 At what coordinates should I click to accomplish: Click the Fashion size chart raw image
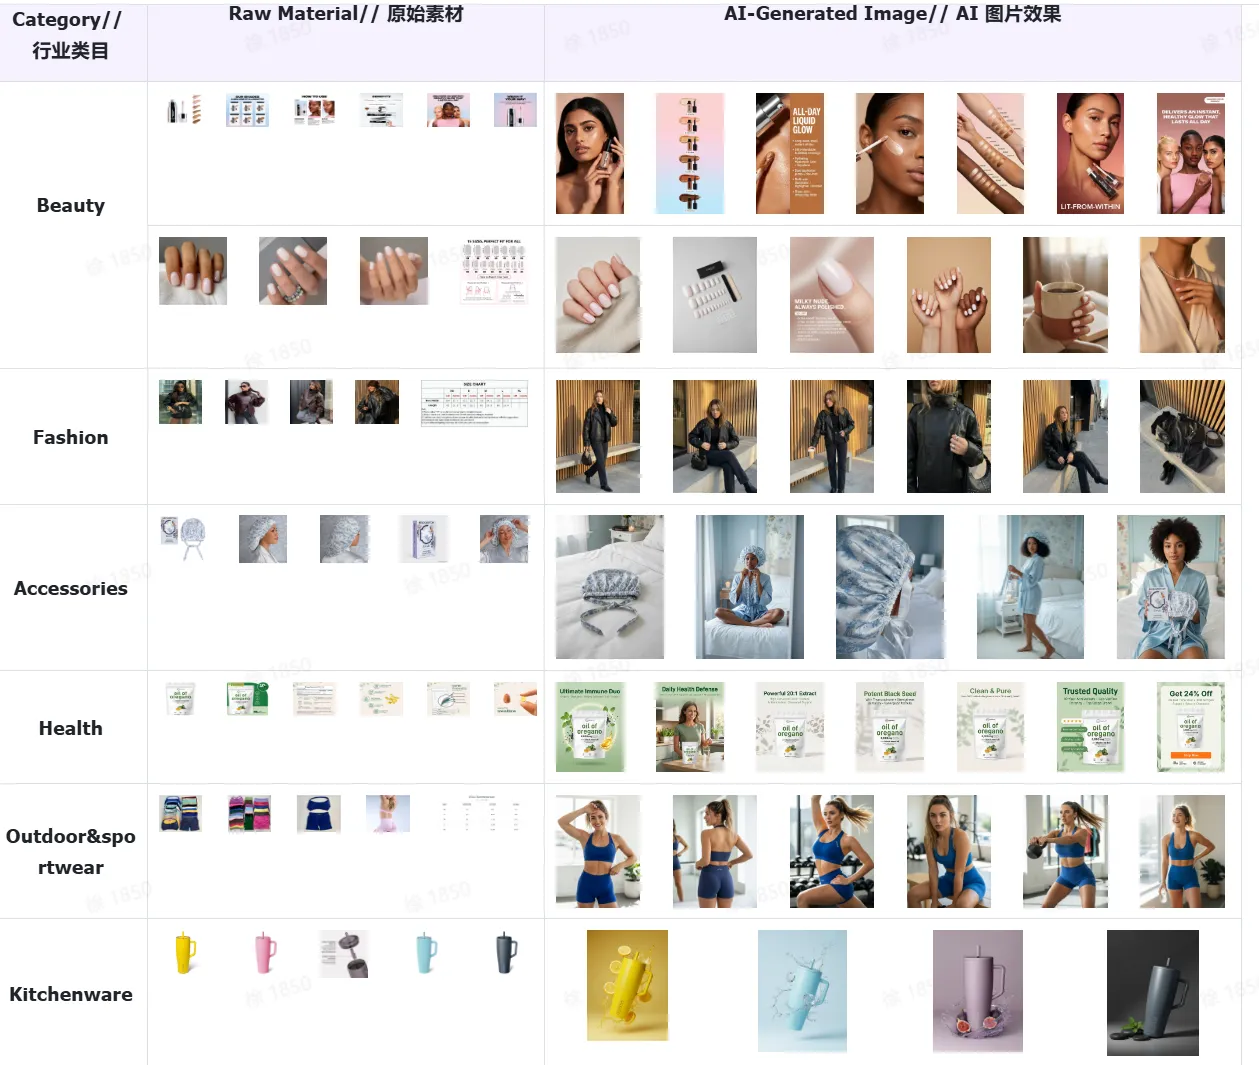(474, 403)
